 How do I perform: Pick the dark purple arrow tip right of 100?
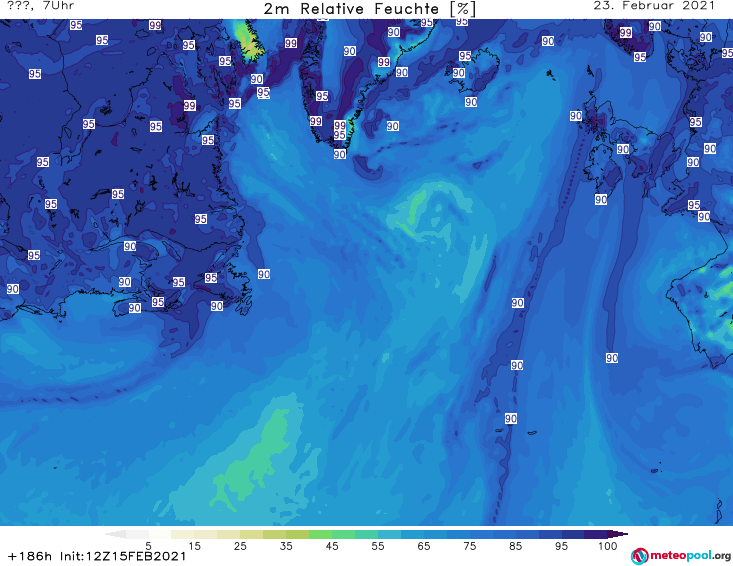click(618, 534)
